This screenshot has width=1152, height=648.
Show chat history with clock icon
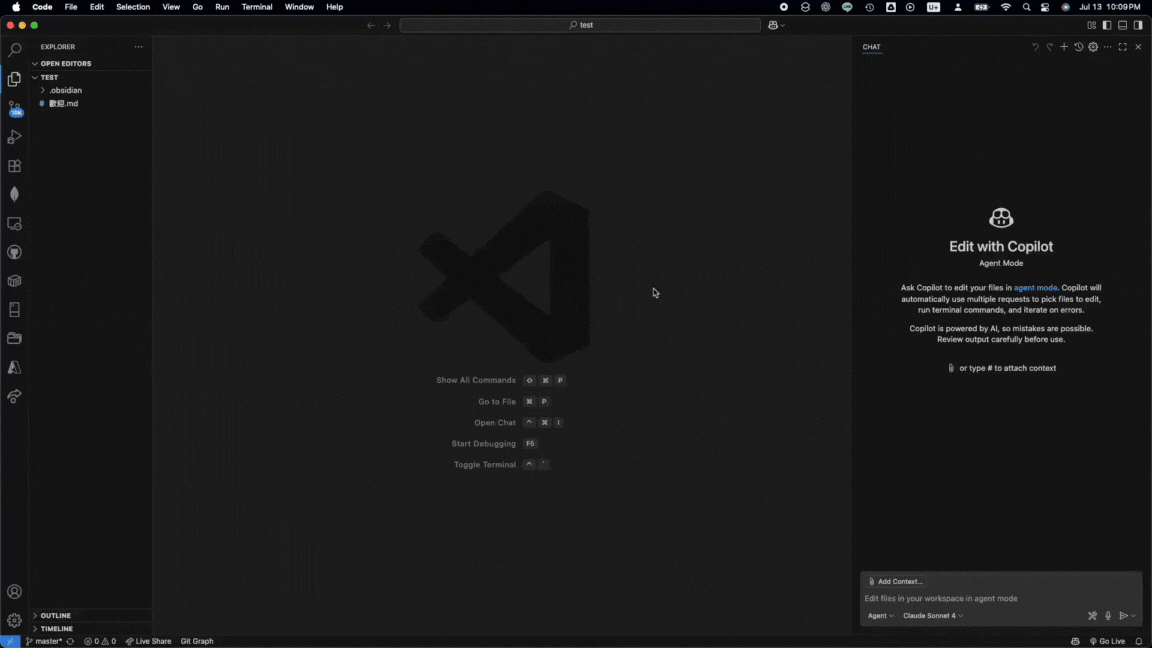(1079, 47)
